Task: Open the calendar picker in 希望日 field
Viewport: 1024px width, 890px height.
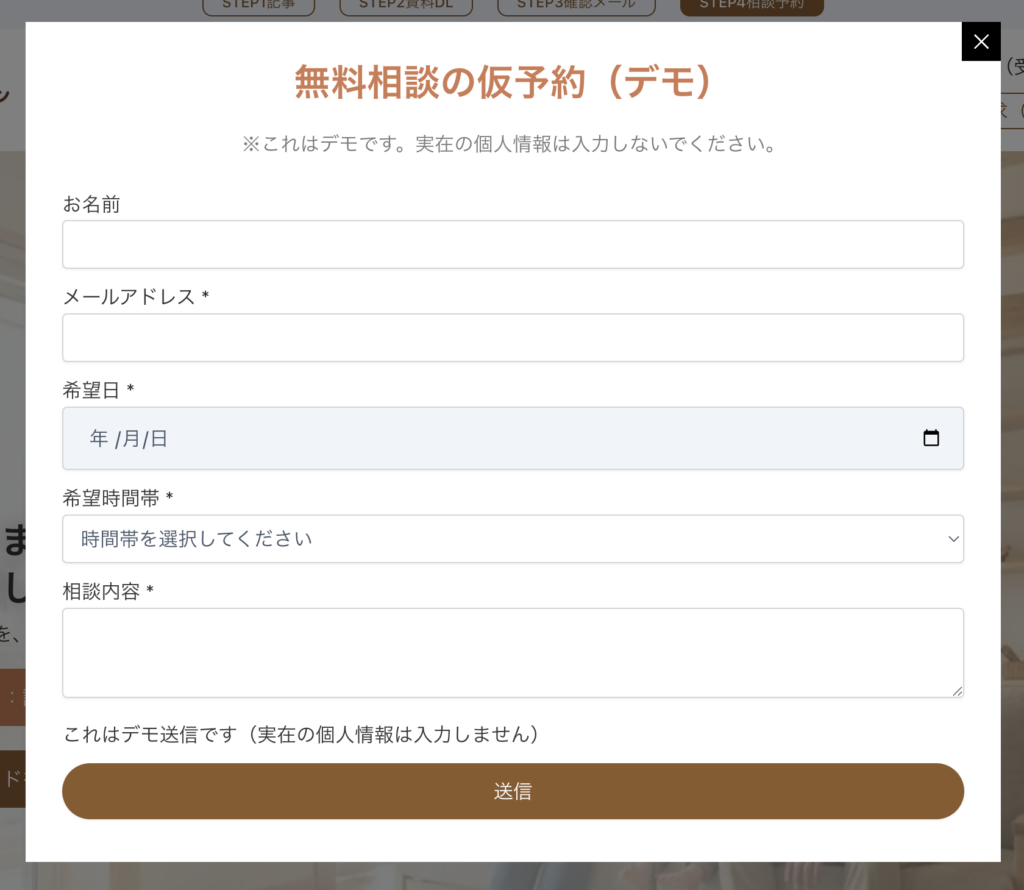Action: pos(931,438)
